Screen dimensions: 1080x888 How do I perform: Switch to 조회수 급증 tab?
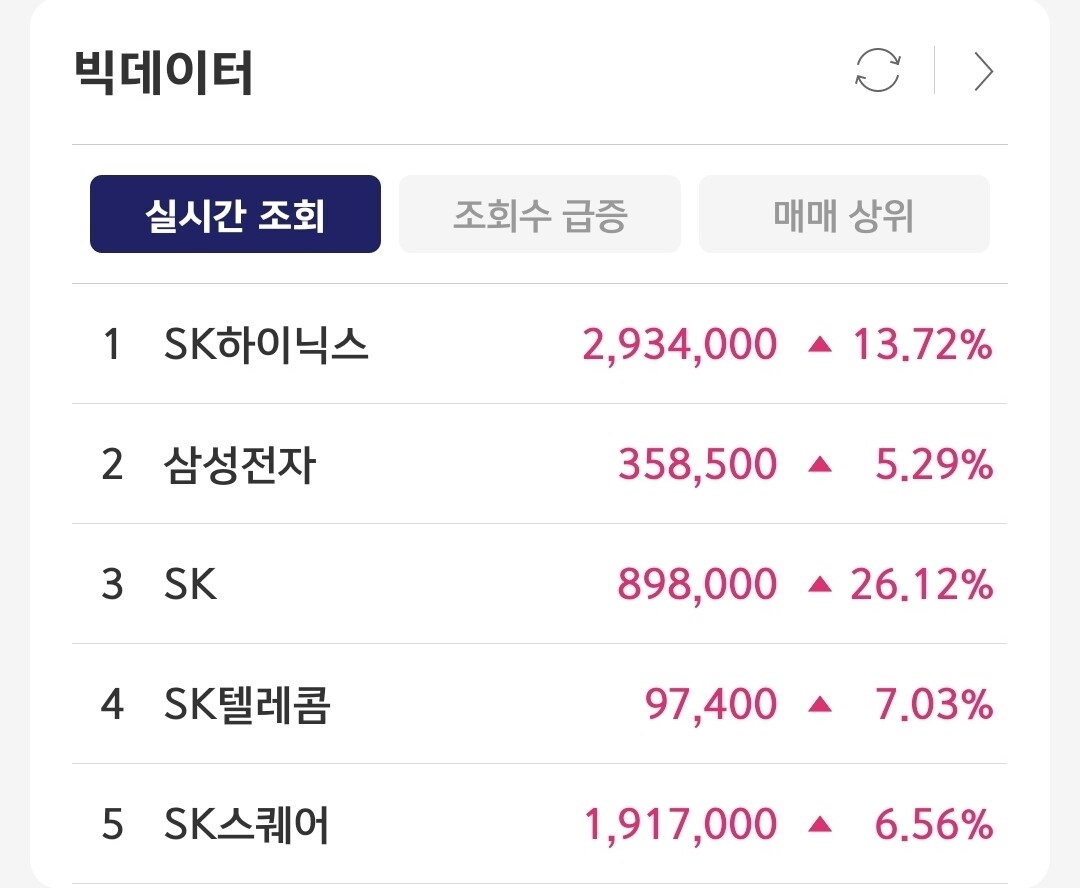540,214
